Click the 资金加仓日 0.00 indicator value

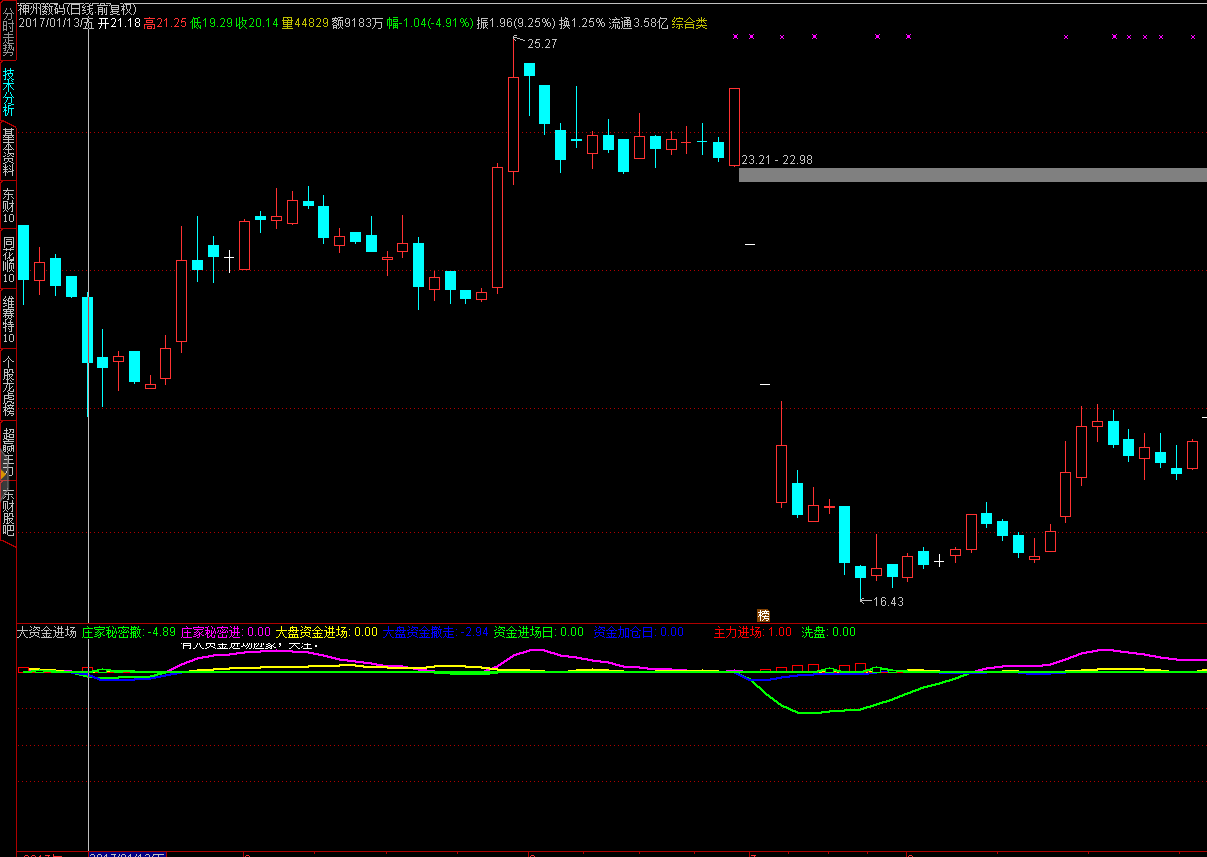[x=639, y=632]
